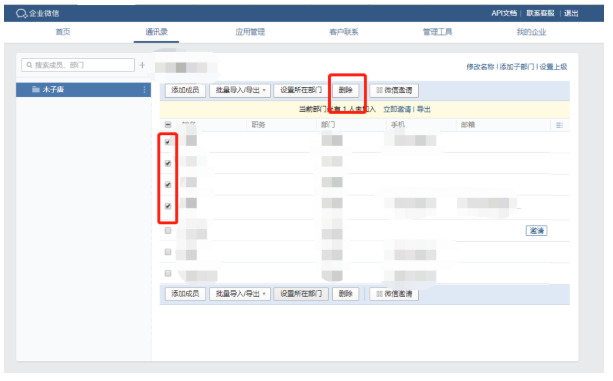Open the 管理工具 tab

point(437,32)
